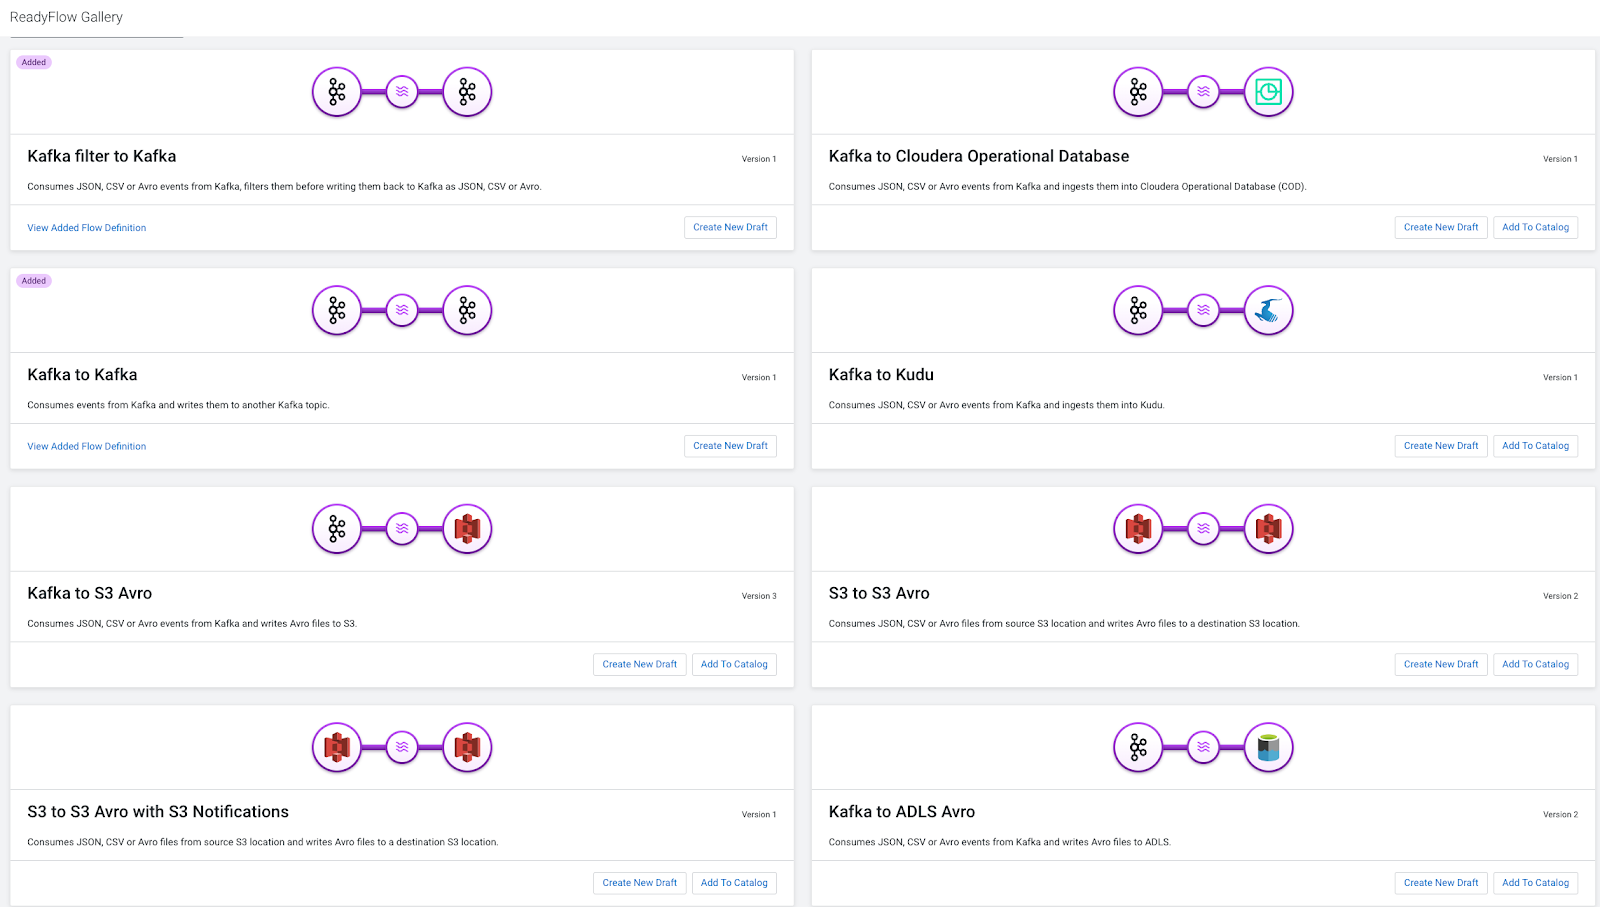Click the middle flow icon in Kafka to Kafka card
This screenshot has height=907, width=1600.
click(402, 311)
